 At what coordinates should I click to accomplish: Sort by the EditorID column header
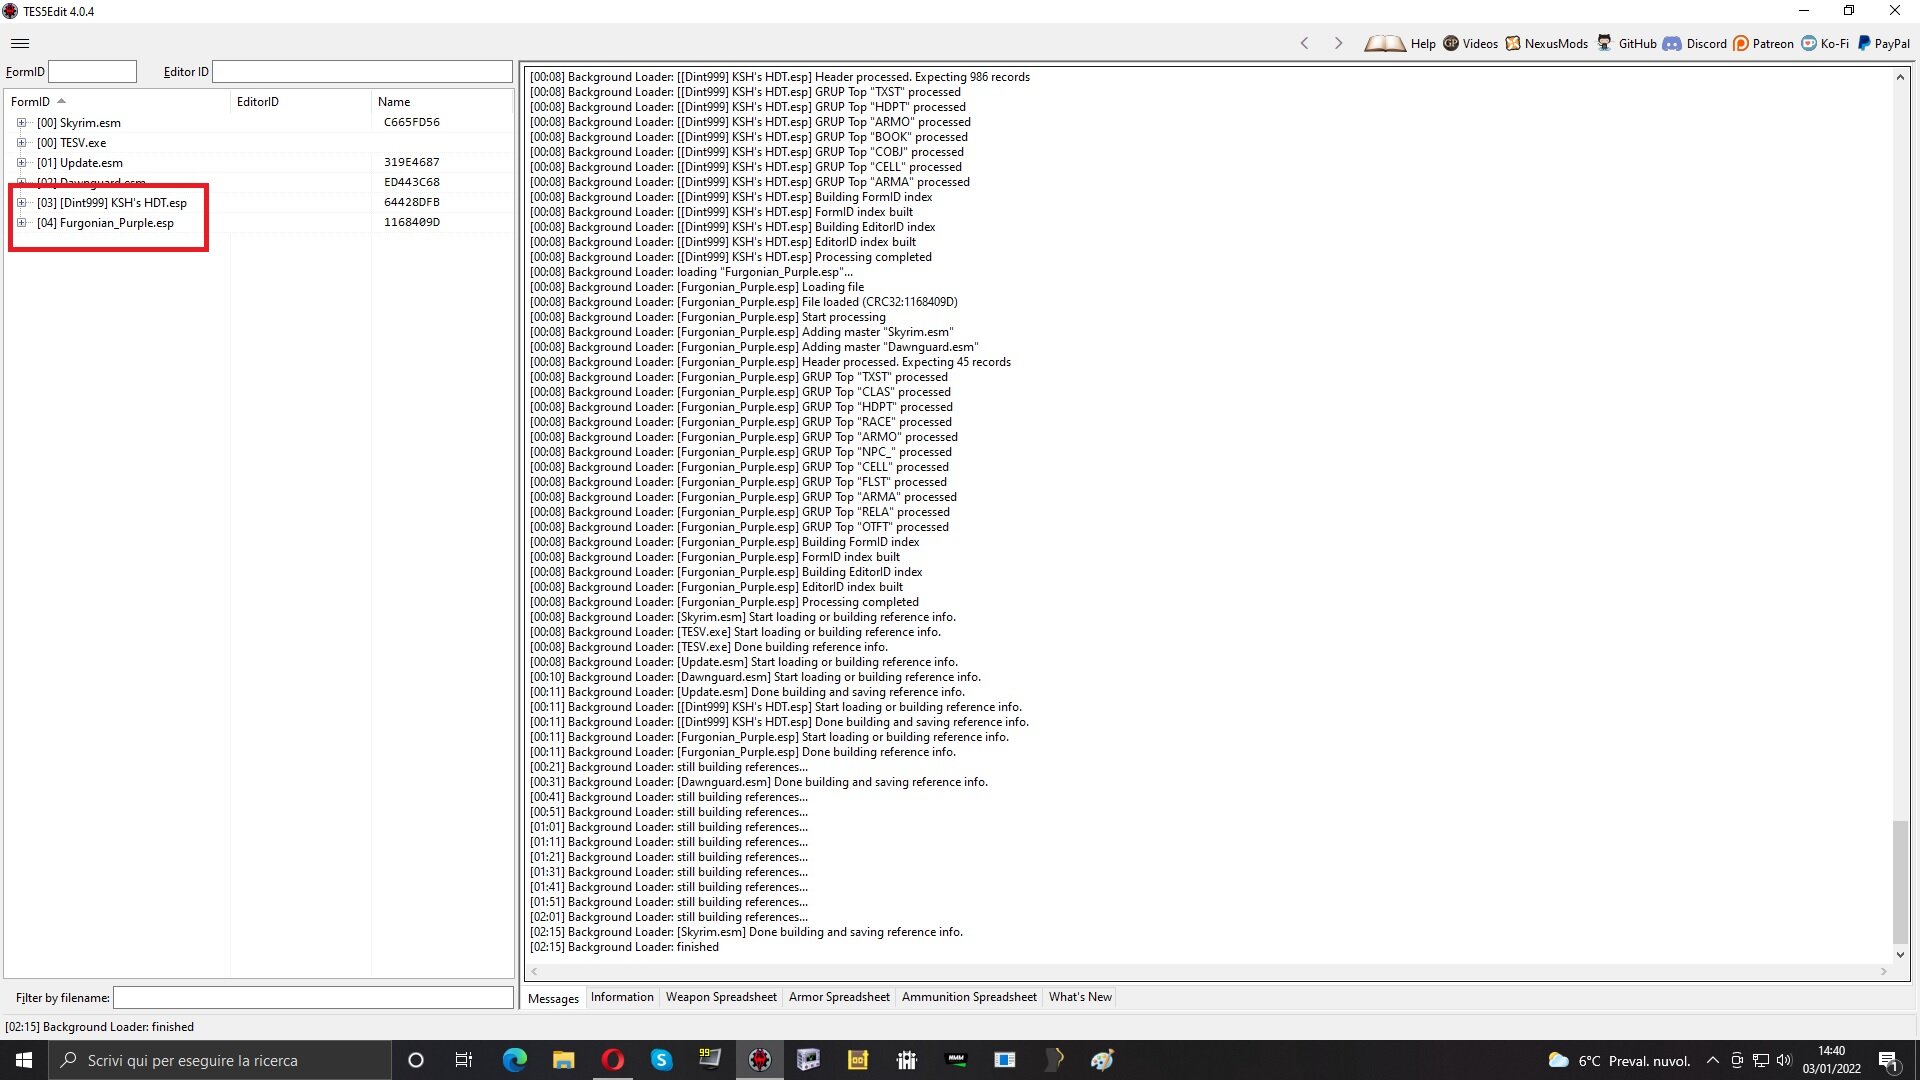click(x=300, y=101)
